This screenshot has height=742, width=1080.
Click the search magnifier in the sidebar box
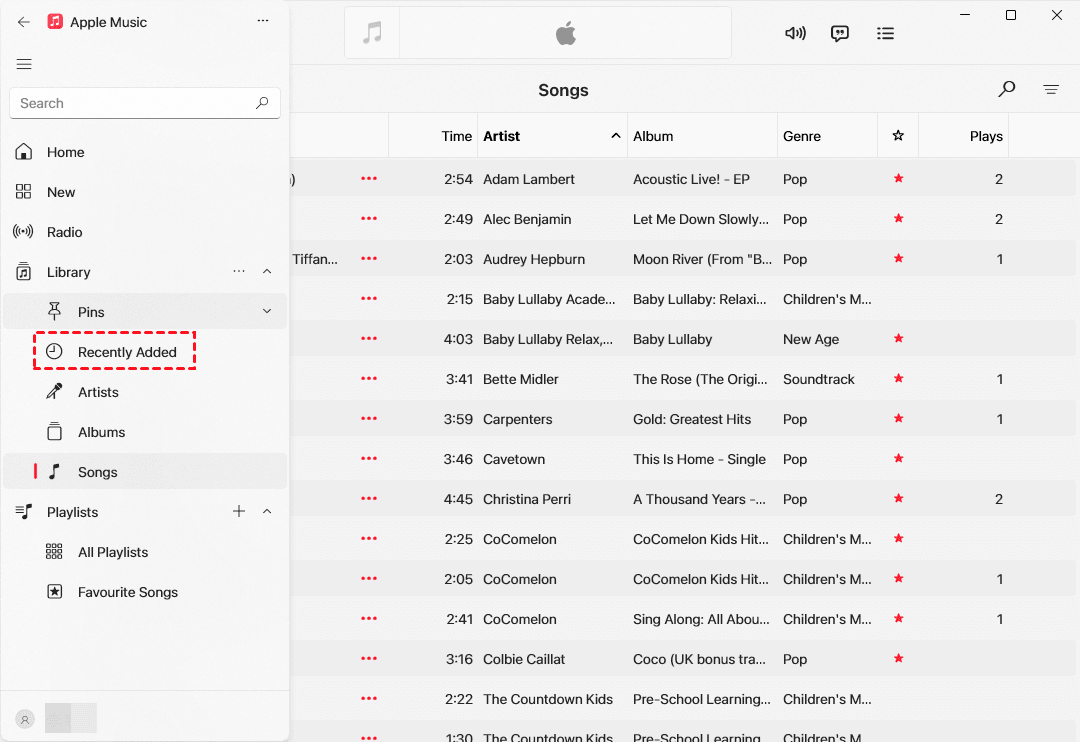(262, 103)
